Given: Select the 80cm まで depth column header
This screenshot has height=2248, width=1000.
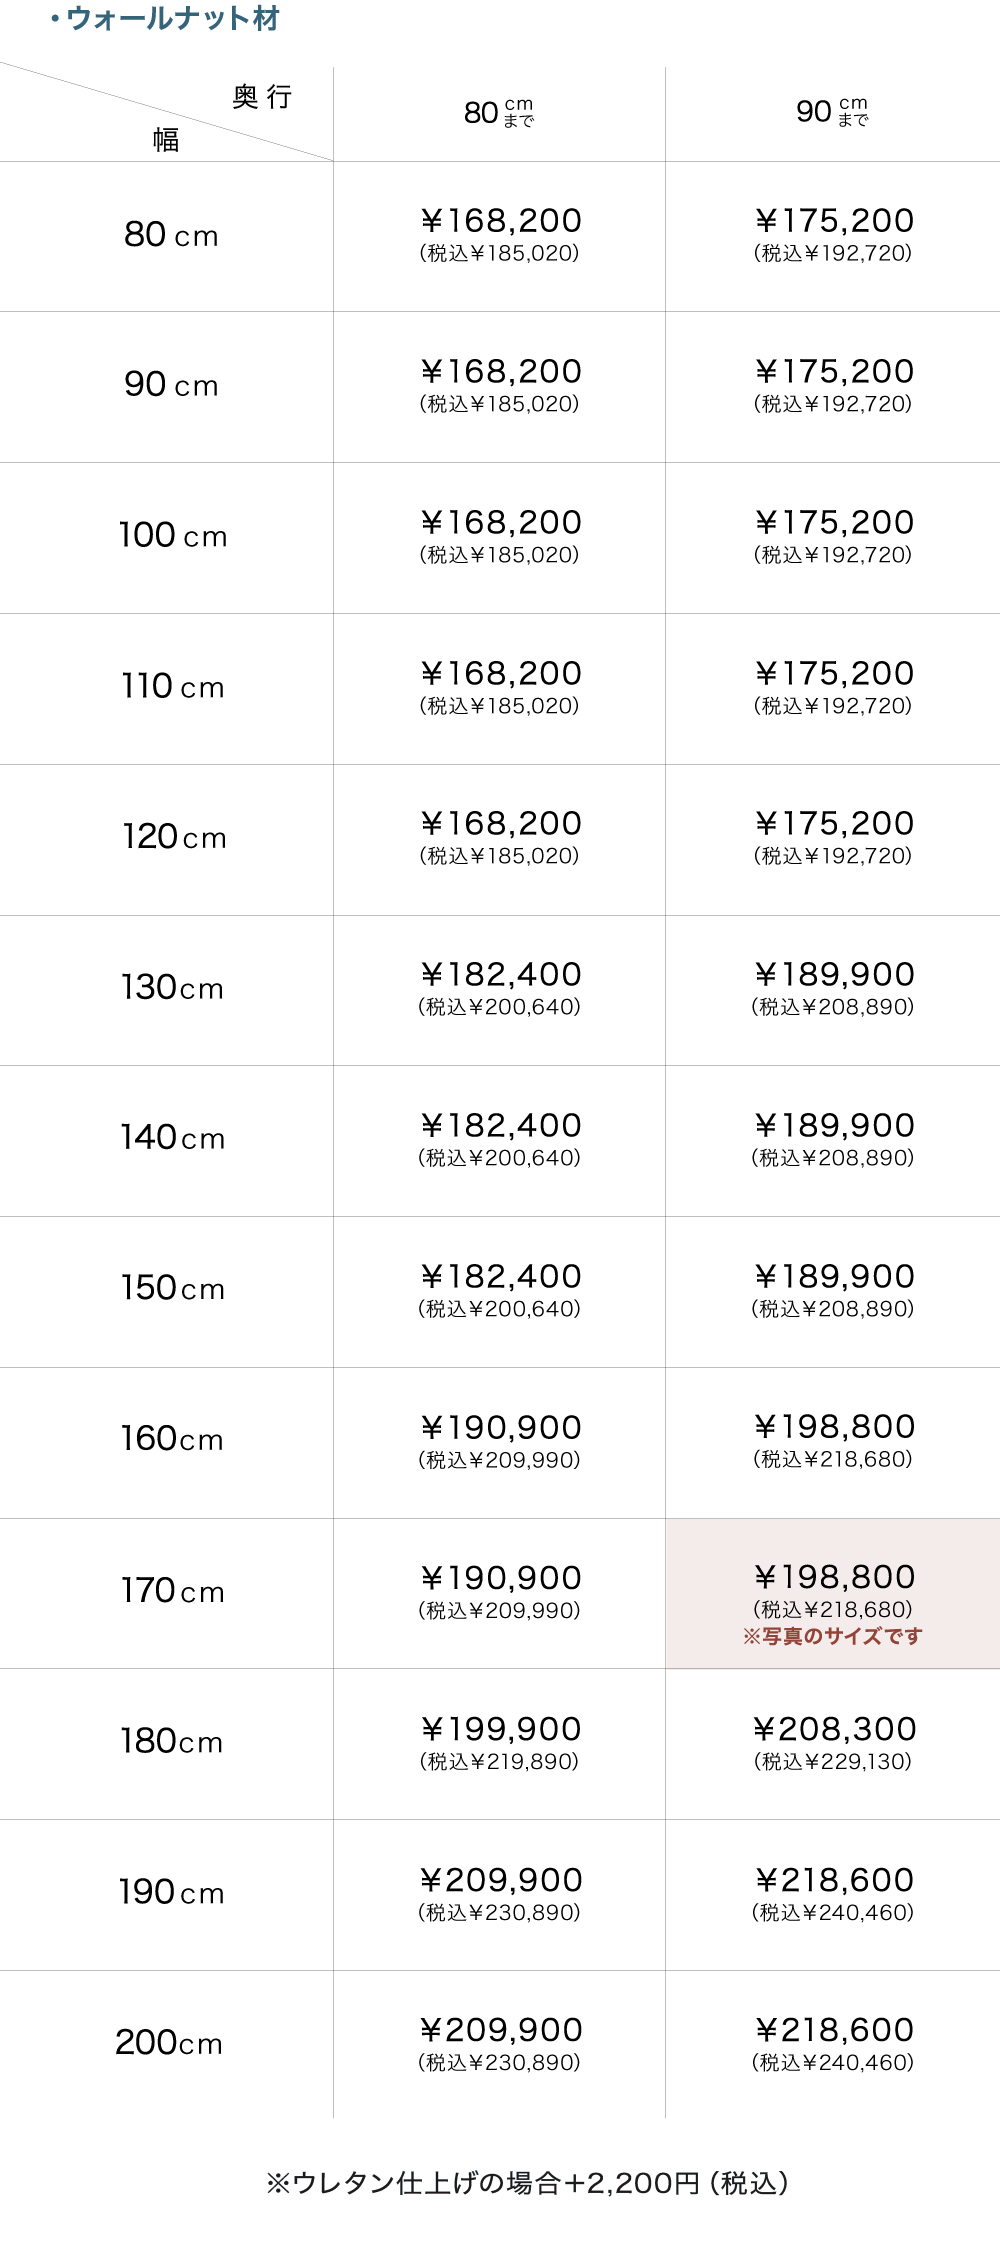Looking at the screenshot, I should click(x=499, y=113).
